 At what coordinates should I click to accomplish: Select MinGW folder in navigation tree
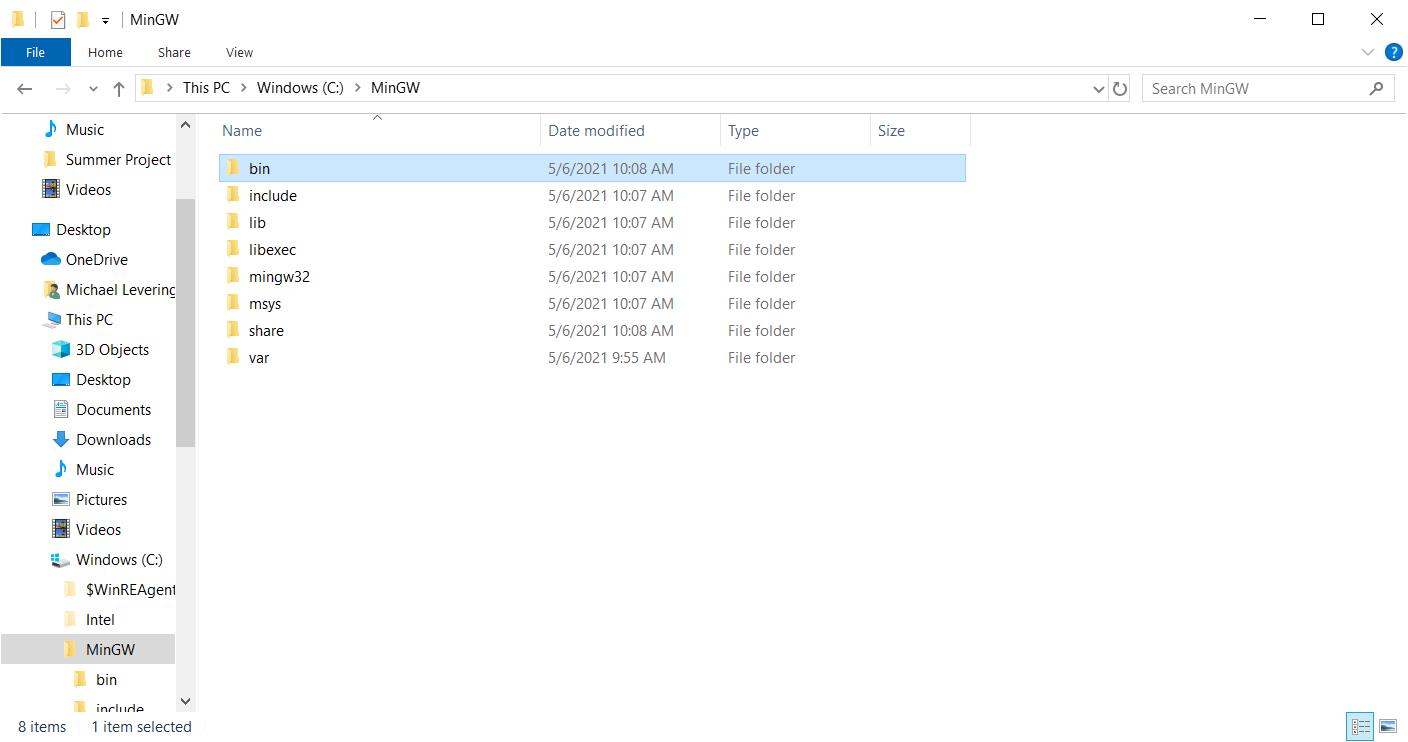pyautogui.click(x=110, y=650)
